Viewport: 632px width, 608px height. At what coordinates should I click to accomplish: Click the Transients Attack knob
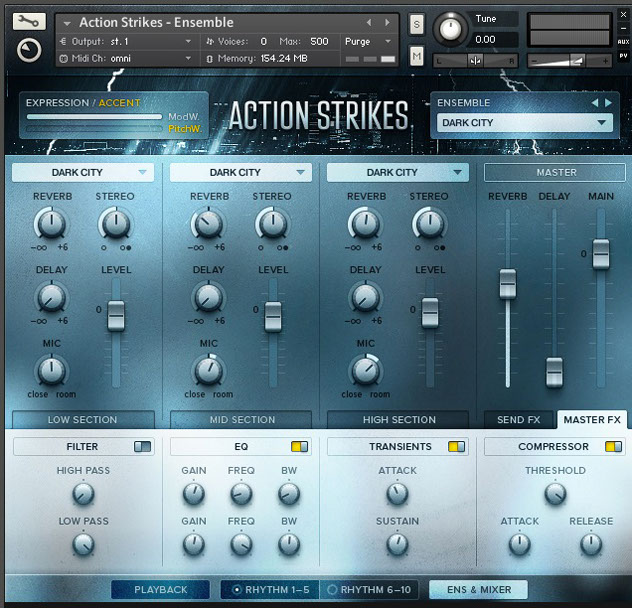point(397,493)
